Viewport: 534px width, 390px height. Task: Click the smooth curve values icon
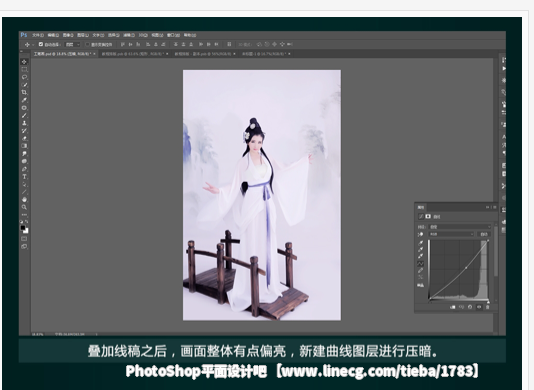click(x=421, y=277)
